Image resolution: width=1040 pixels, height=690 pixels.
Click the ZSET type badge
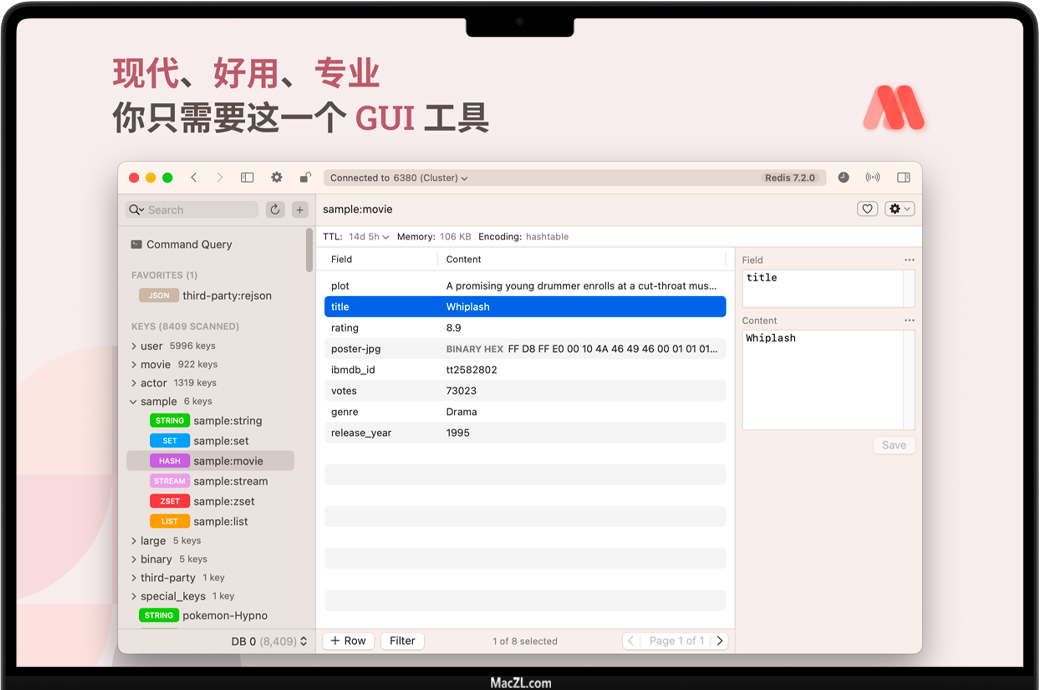pos(170,501)
